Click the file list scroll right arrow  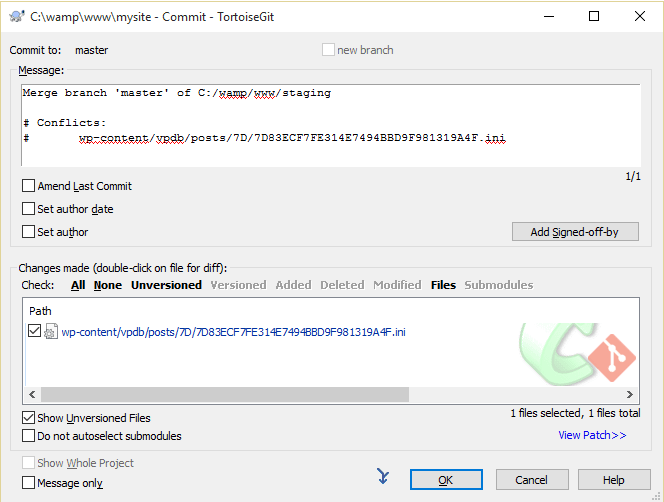(x=630, y=394)
